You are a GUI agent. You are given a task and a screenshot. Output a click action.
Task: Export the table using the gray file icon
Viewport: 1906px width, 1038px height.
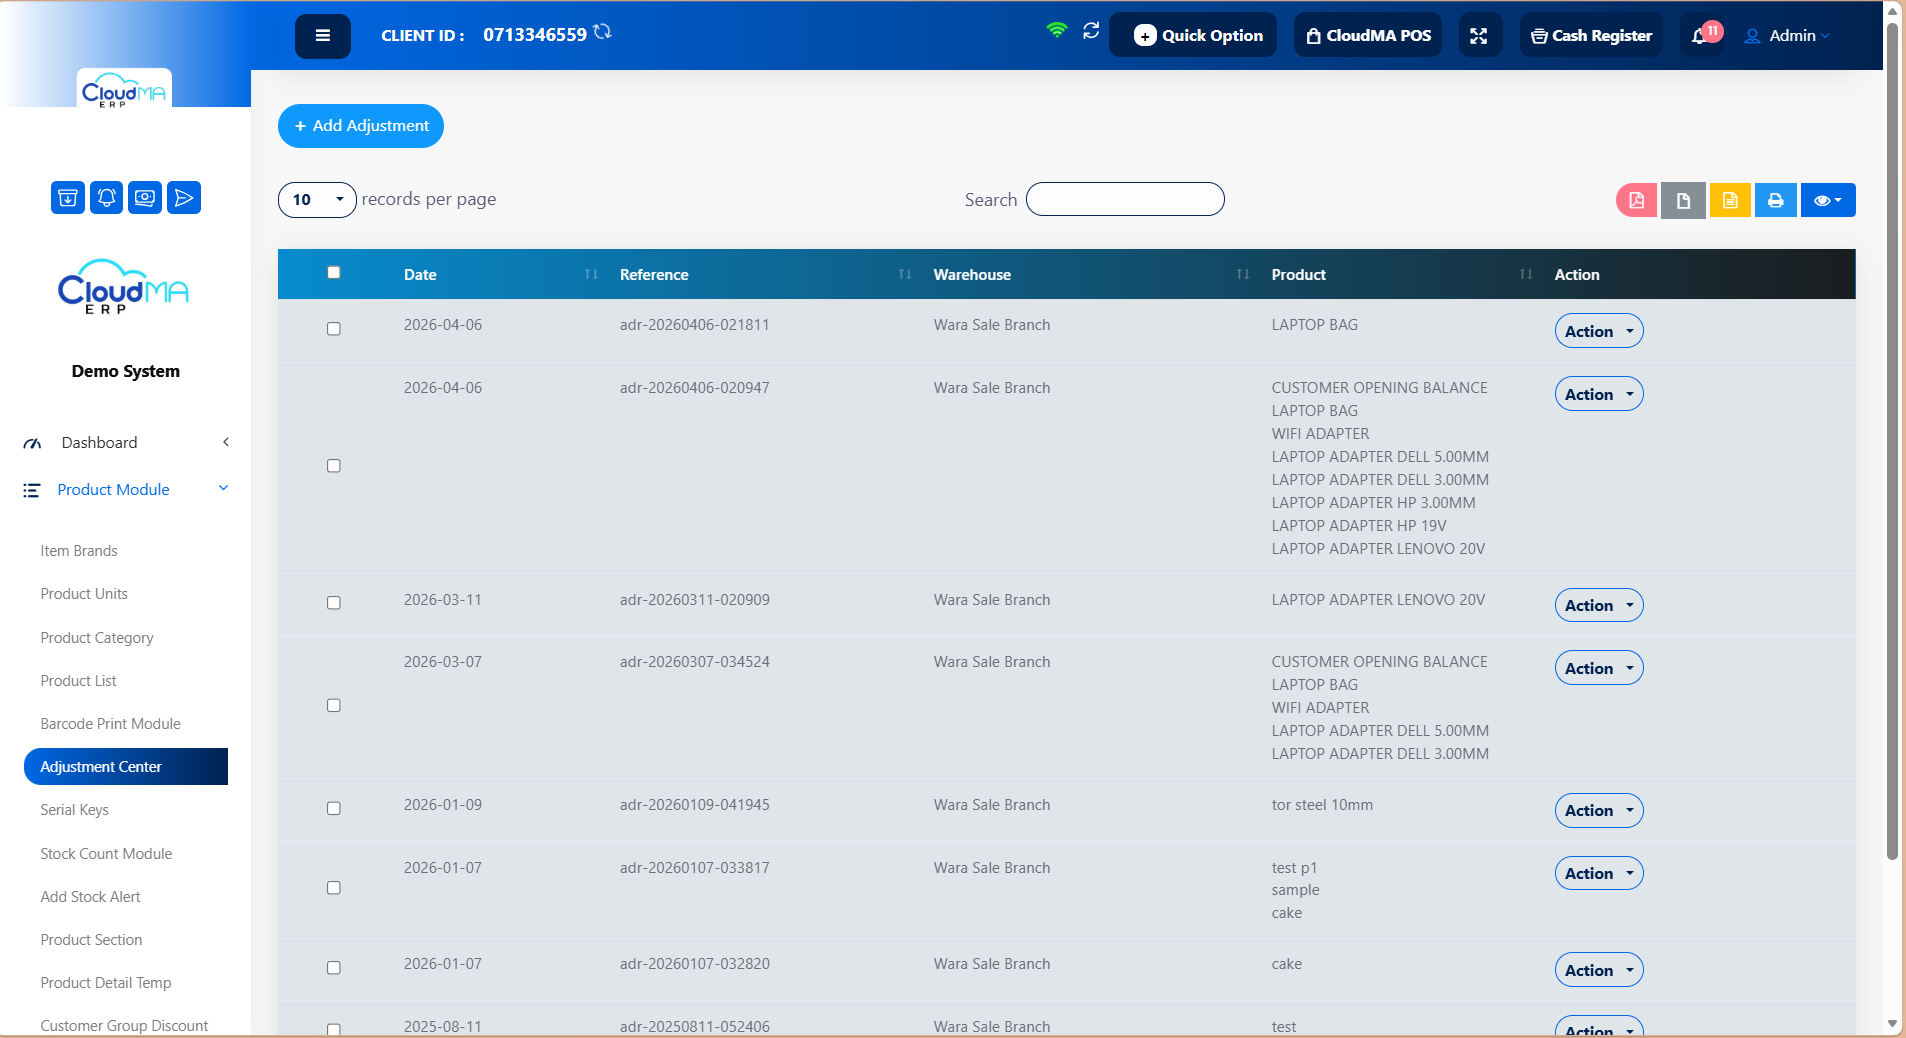pos(1683,200)
